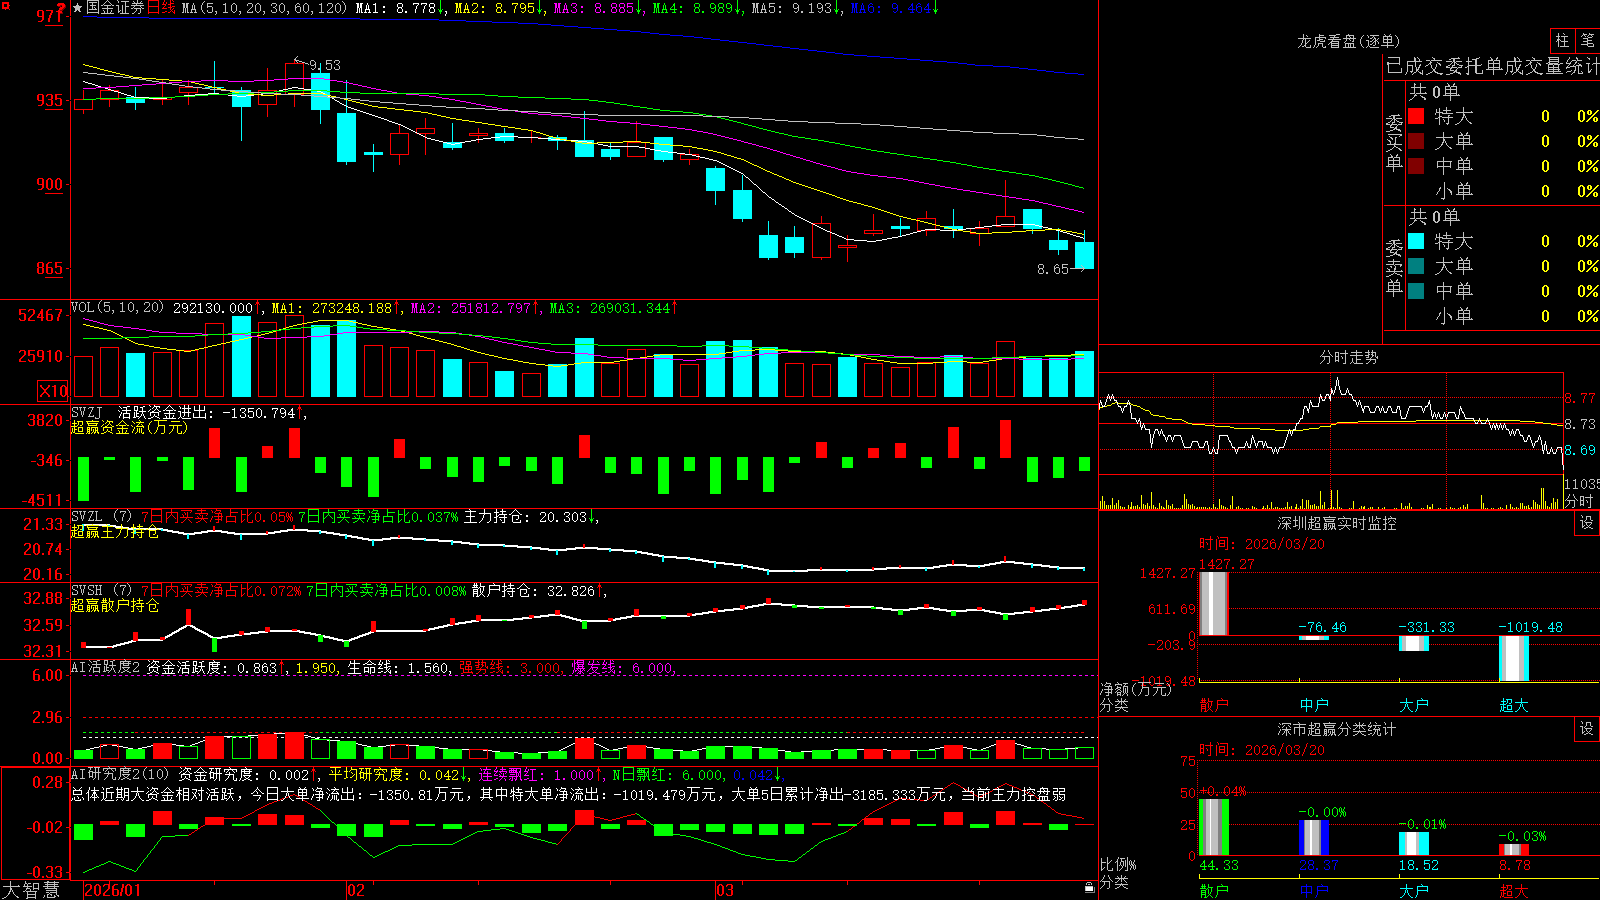Click the 9.53 high price annotation

[325, 65]
